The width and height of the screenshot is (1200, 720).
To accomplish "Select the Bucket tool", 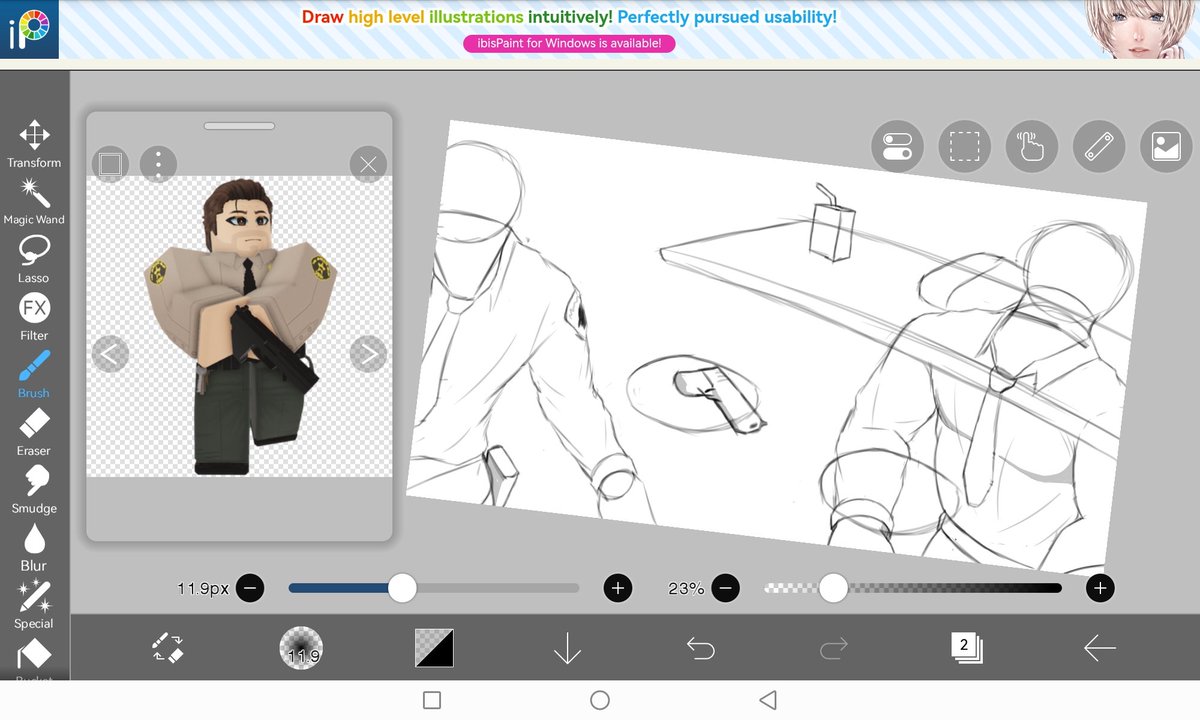I will 34,659.
